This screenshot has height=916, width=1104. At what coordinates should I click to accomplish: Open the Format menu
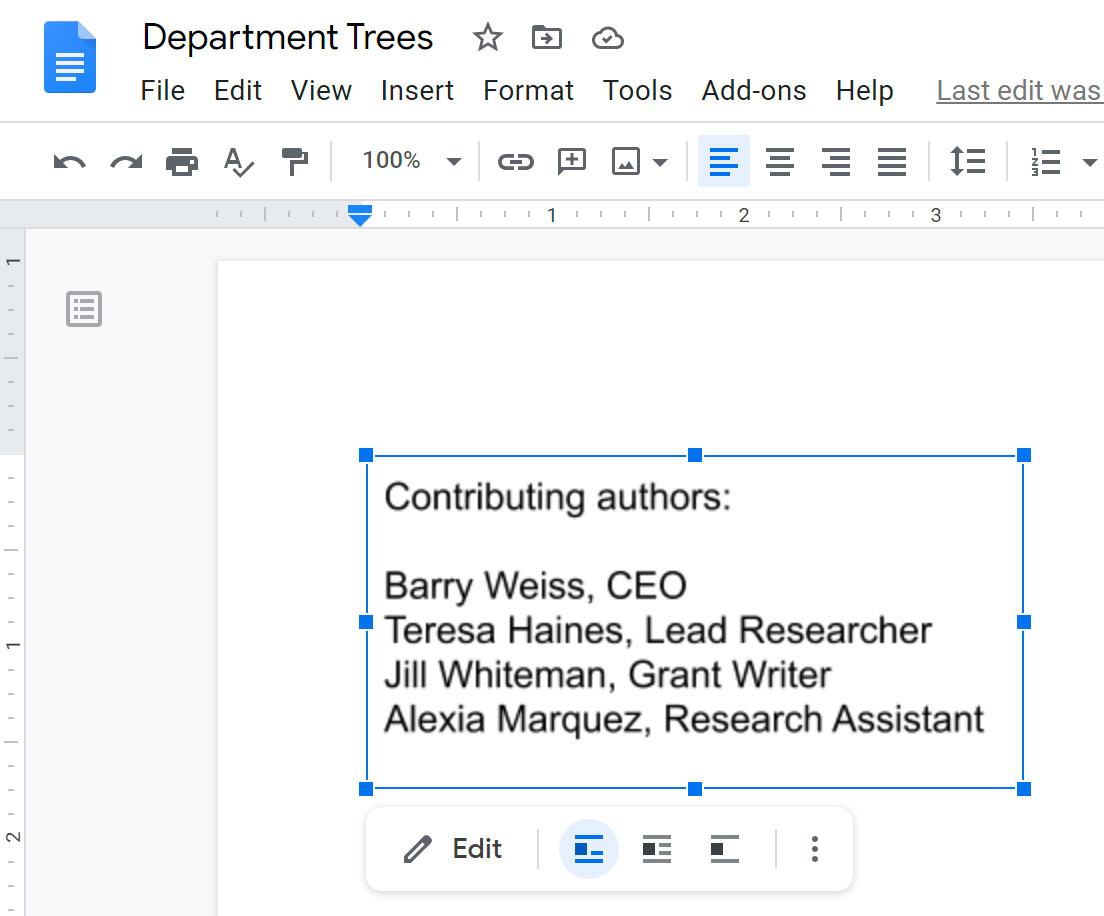(528, 90)
